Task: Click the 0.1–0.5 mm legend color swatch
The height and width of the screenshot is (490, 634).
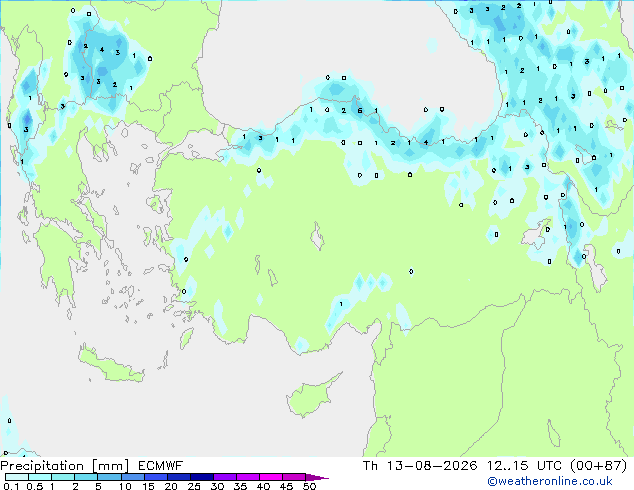Action: [x=17, y=477]
